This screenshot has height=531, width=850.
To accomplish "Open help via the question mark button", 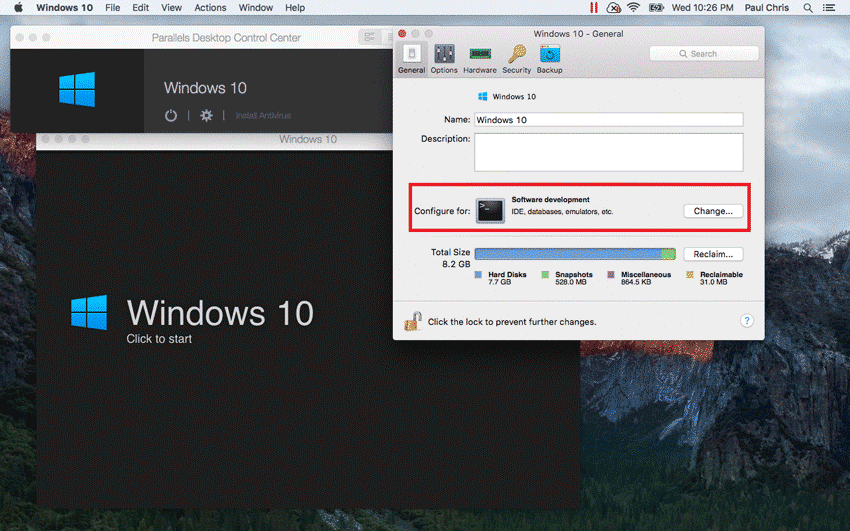I will (746, 321).
